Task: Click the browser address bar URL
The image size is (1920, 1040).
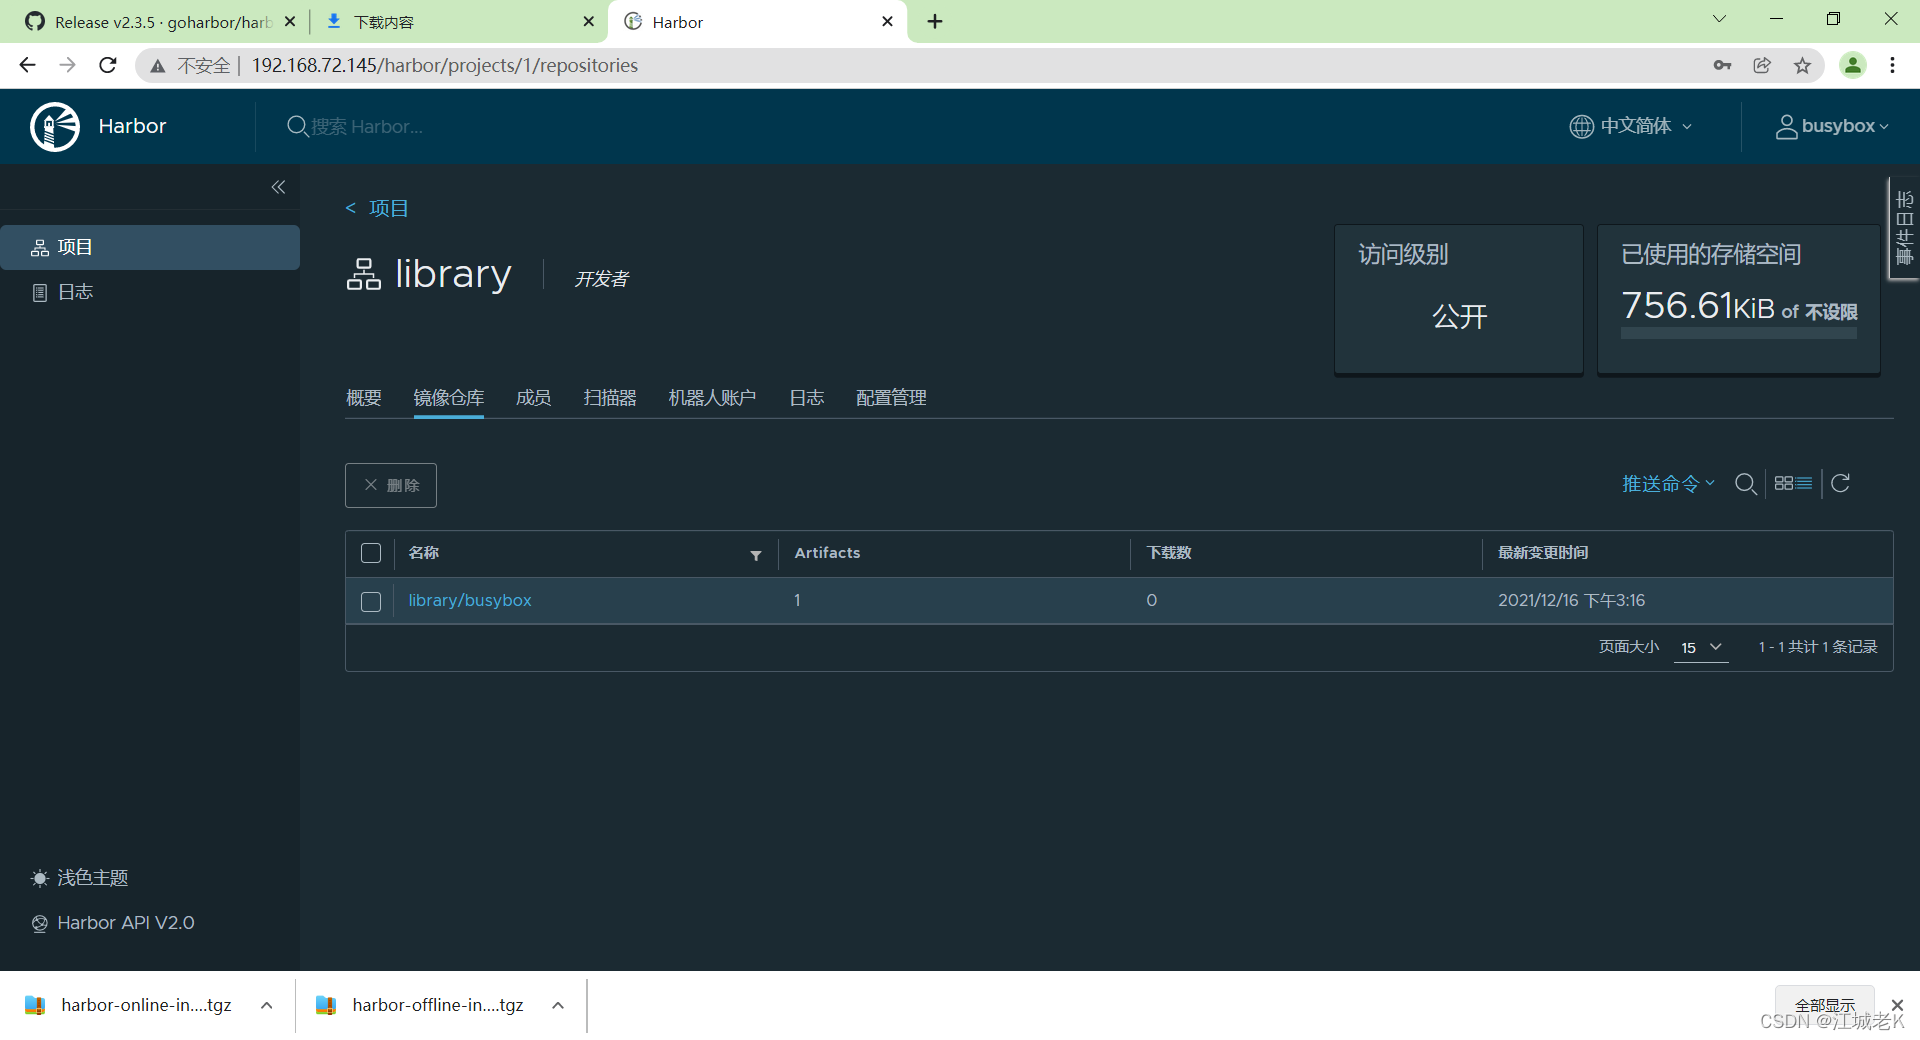Action: (445, 65)
